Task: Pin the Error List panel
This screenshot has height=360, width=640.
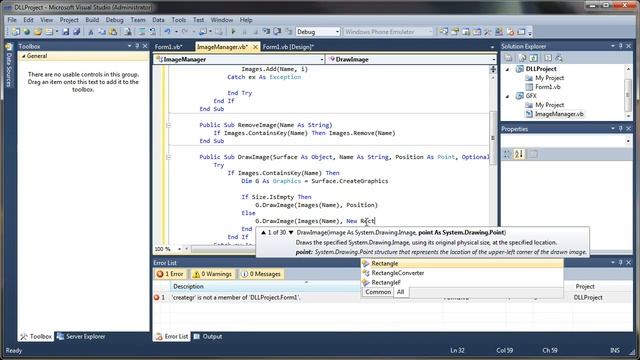Action: pyautogui.click(x=620, y=262)
